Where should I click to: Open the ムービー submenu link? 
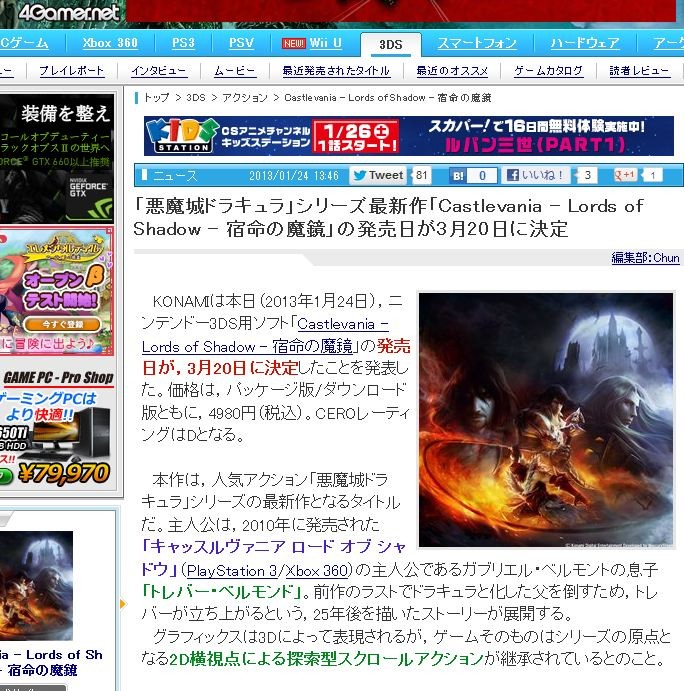(x=235, y=71)
